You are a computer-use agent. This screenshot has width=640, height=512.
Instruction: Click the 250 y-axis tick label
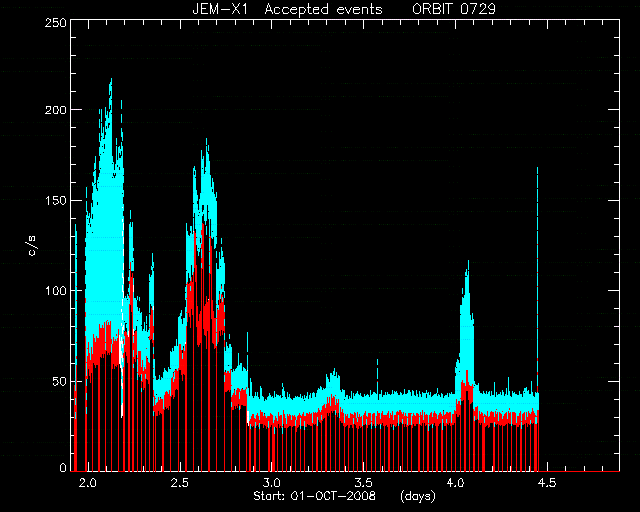56,23
